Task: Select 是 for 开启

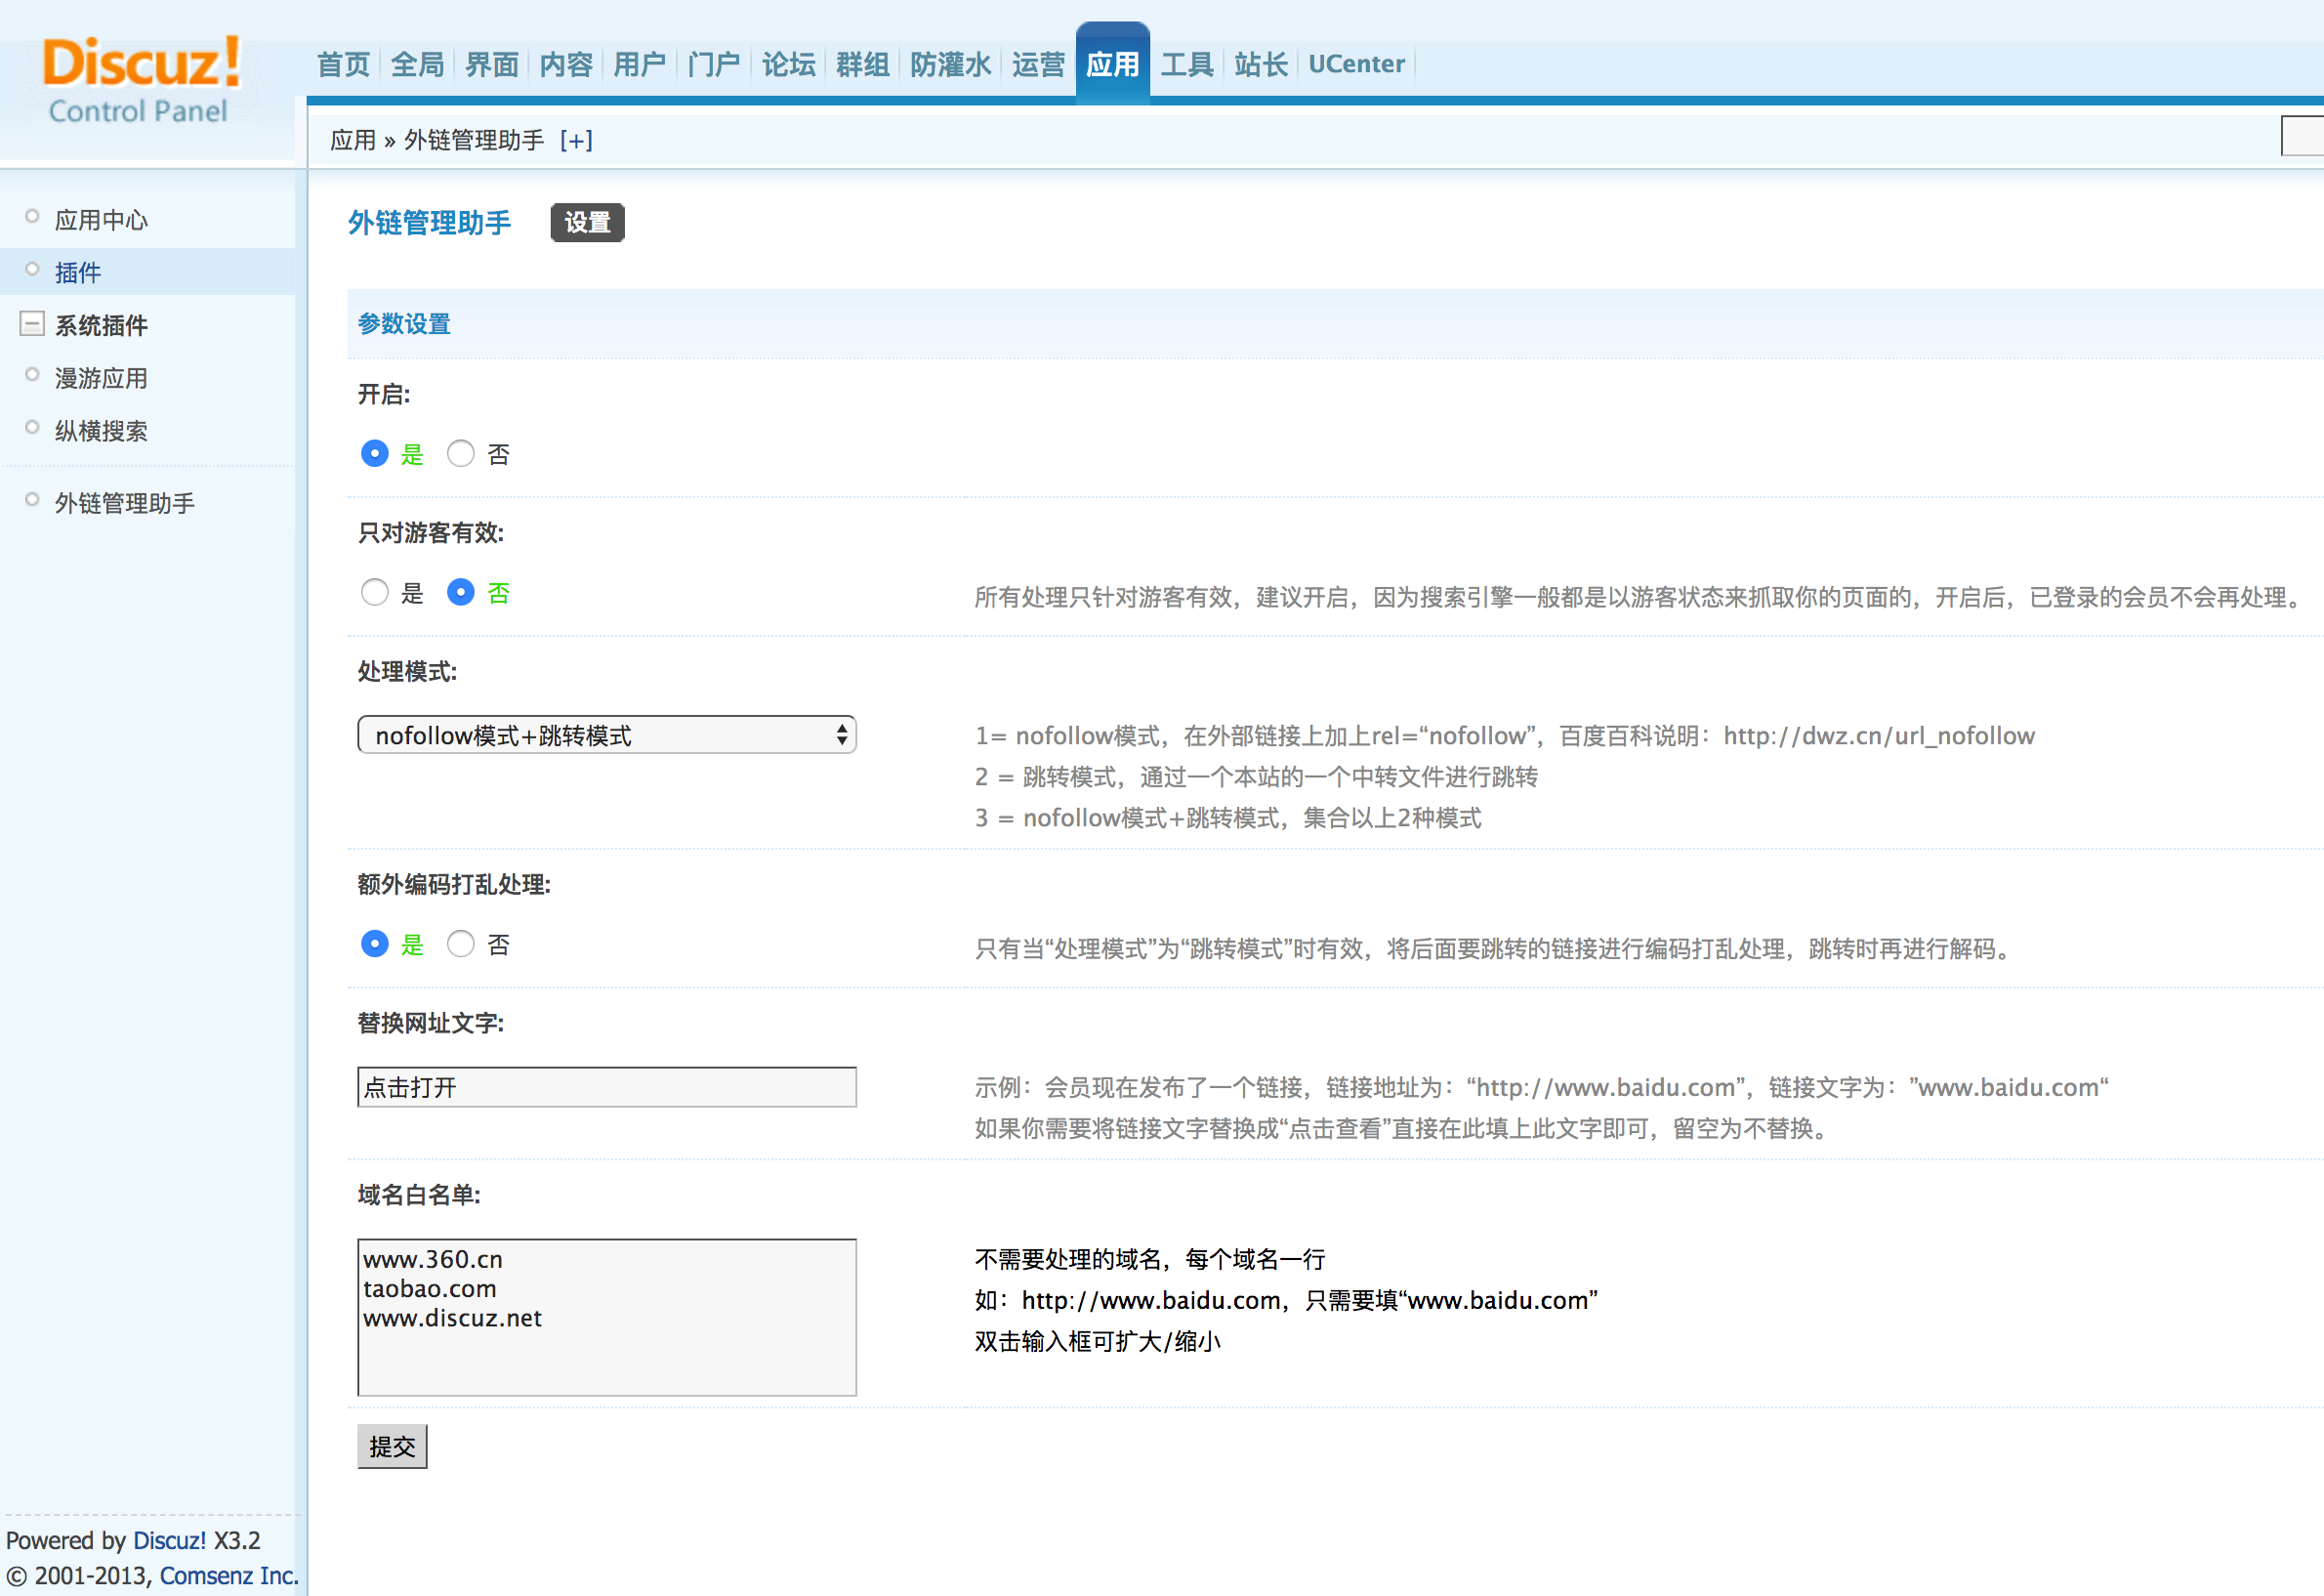Action: (x=375, y=454)
